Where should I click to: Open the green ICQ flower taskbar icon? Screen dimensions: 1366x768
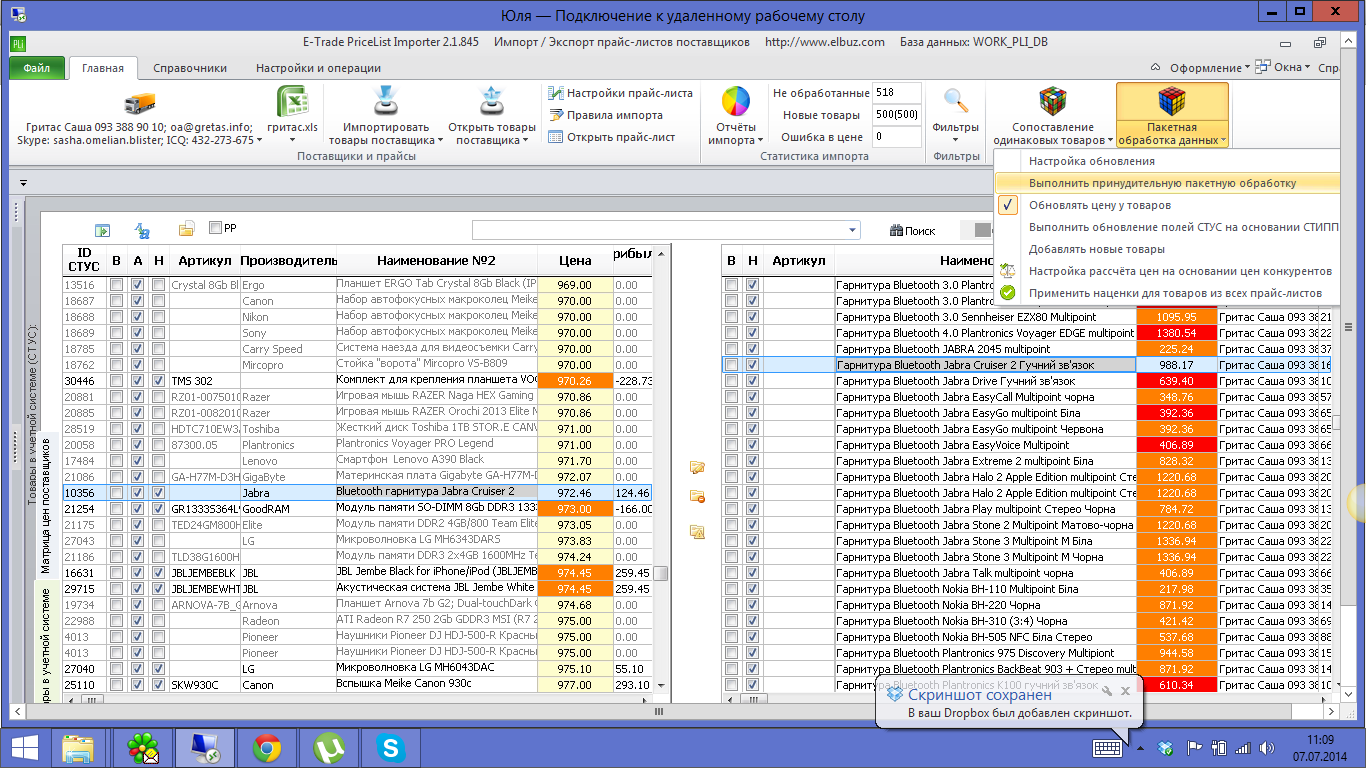(x=143, y=747)
